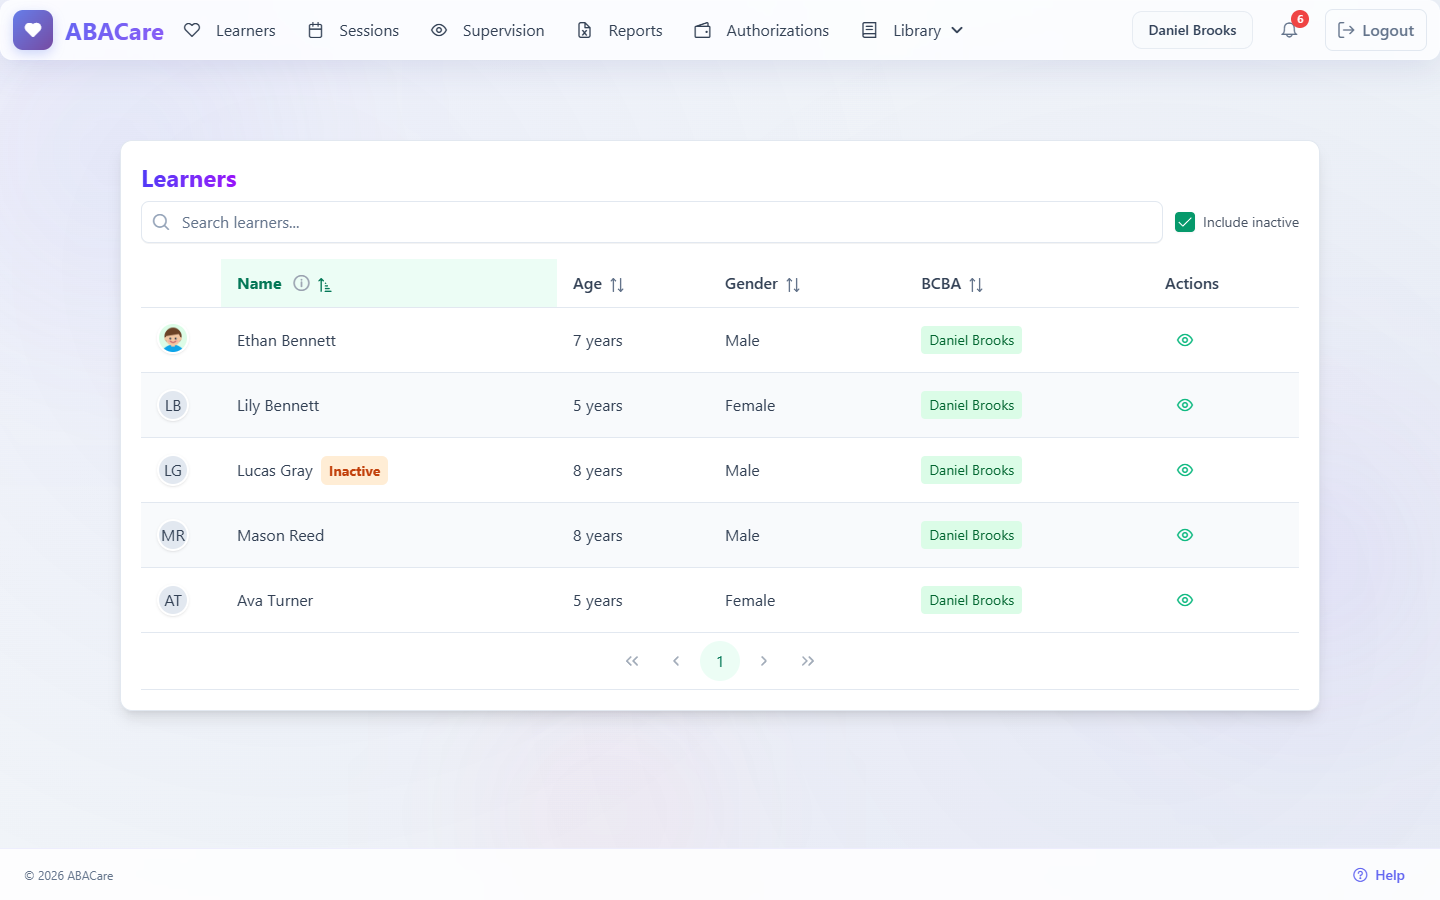
Task: Go to the next page arrow
Action: 764,661
